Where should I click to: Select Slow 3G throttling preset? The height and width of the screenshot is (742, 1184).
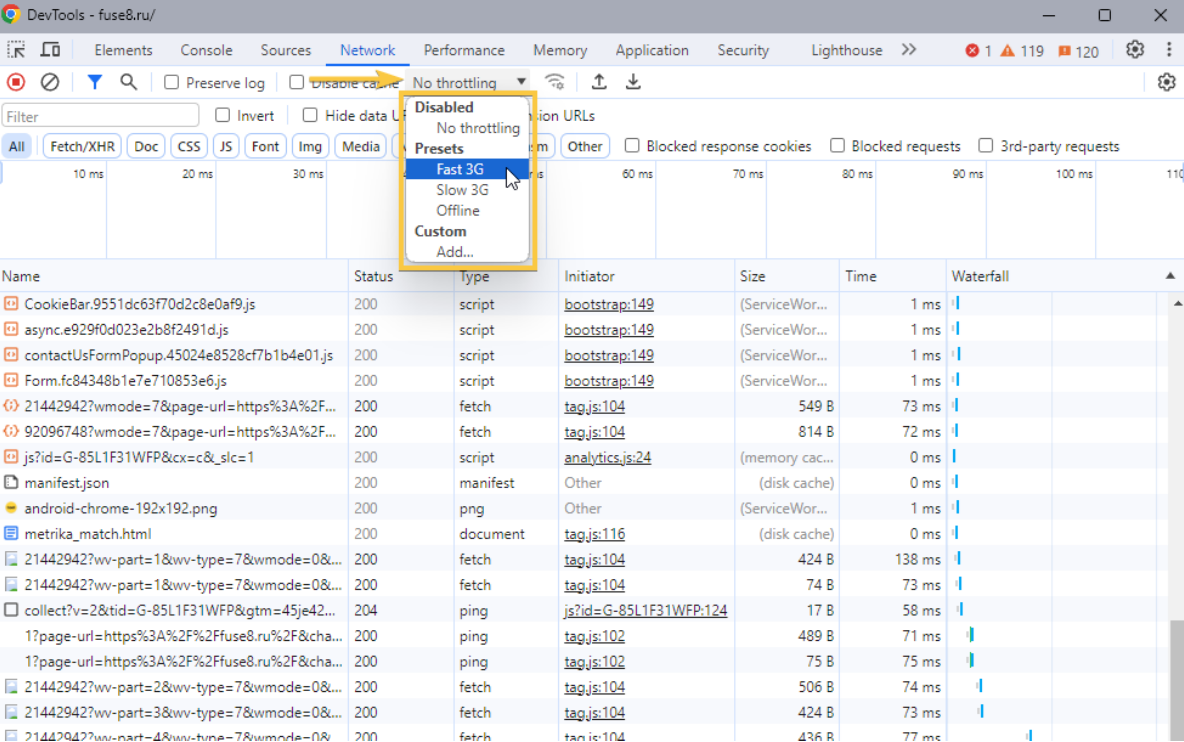(x=462, y=190)
